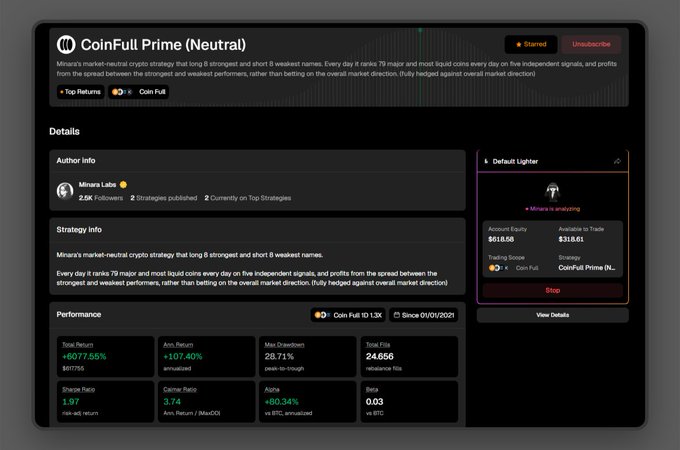The image size is (680, 450).
Task: Select the Top Returns tag
Action: pyautogui.click(x=81, y=92)
